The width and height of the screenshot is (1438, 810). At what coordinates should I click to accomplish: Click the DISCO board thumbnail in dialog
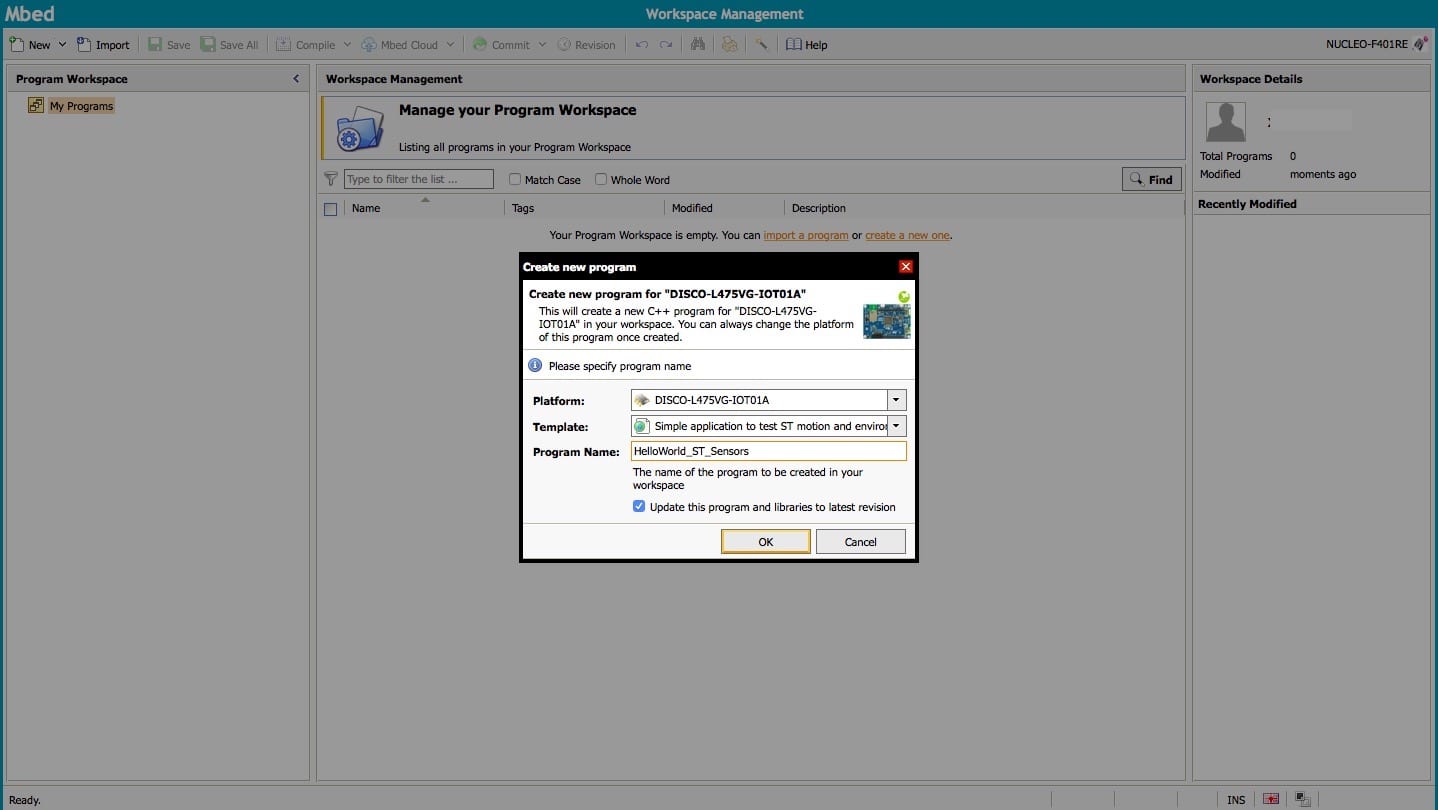click(x=886, y=321)
